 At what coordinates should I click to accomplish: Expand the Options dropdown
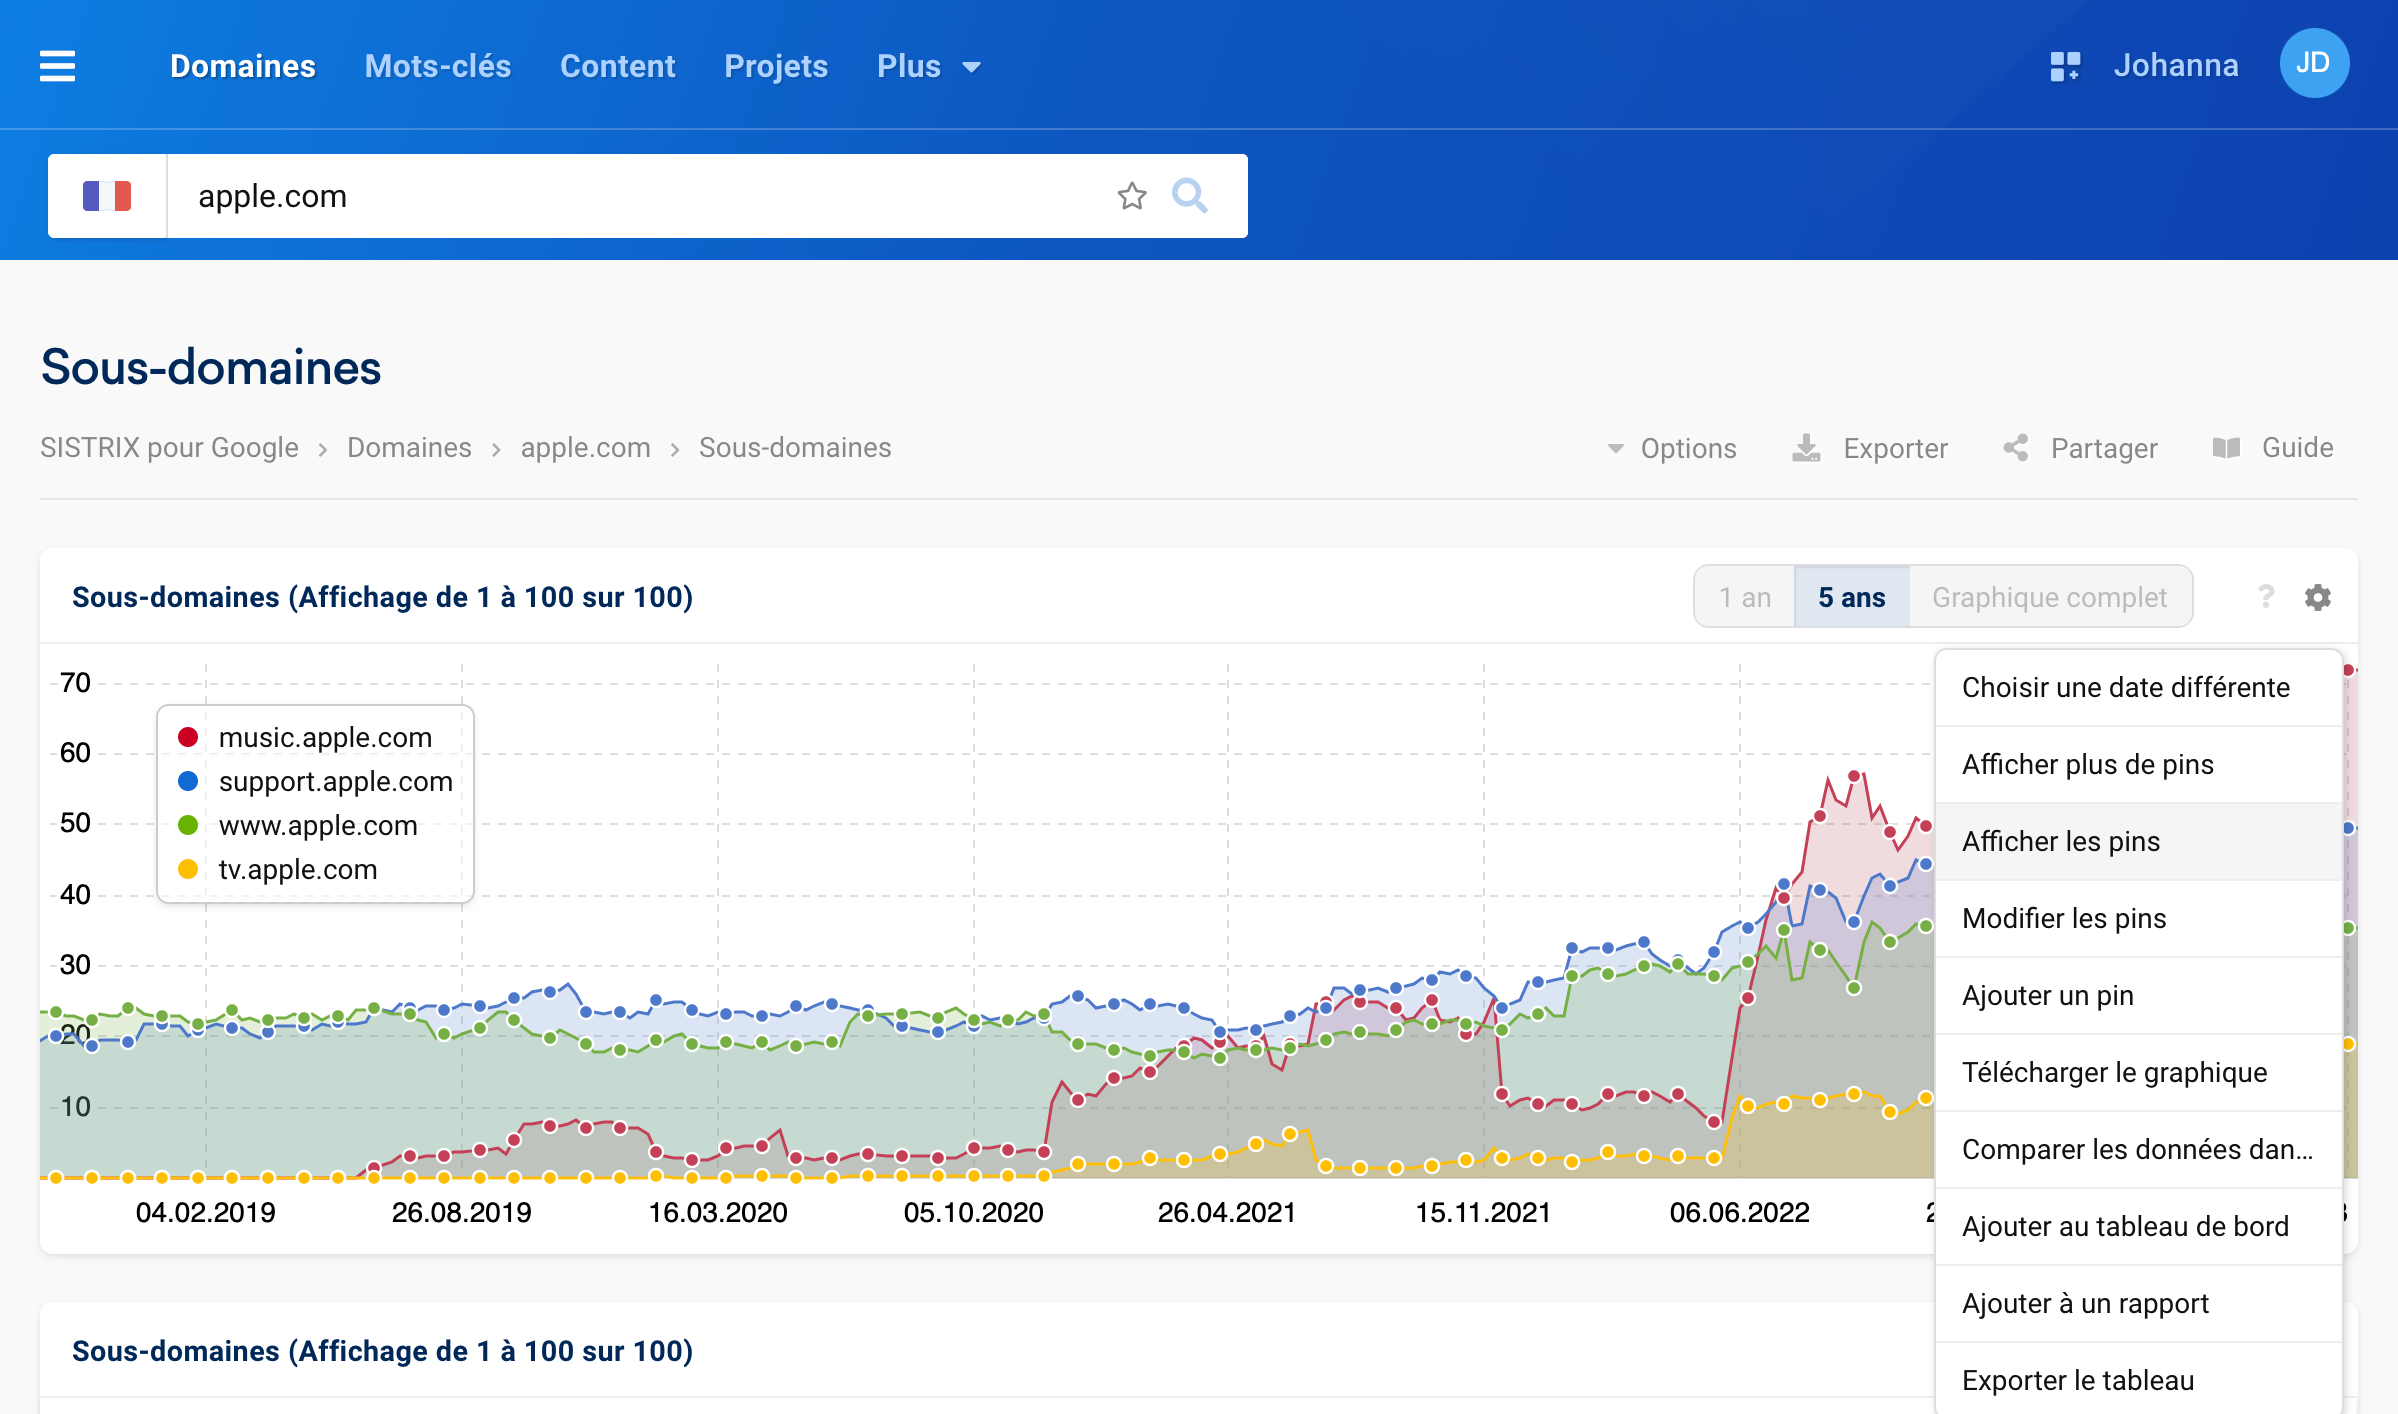coord(1672,448)
